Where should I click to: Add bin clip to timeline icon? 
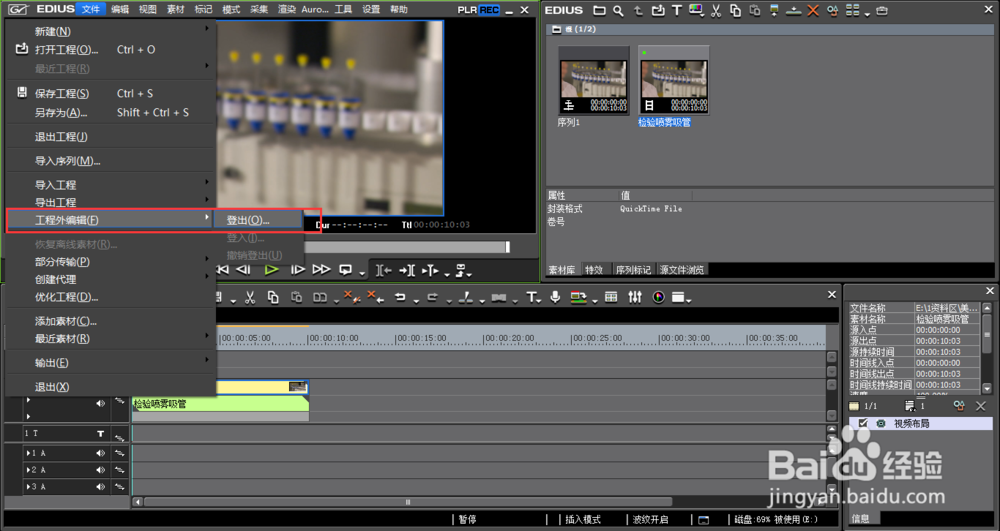point(793,11)
